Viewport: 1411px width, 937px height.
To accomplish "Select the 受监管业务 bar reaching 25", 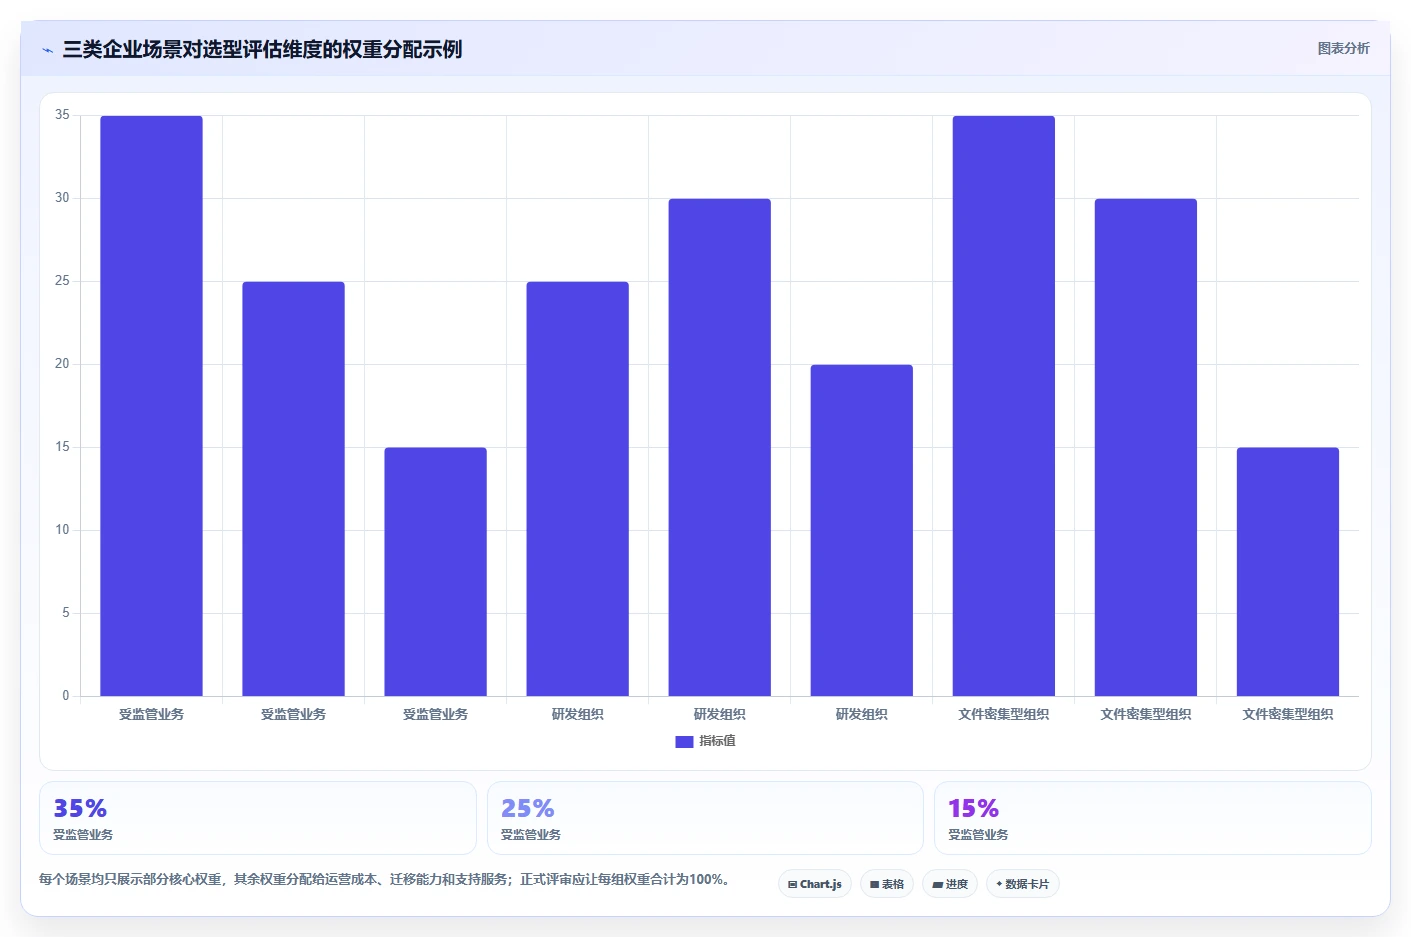I will (x=293, y=489).
